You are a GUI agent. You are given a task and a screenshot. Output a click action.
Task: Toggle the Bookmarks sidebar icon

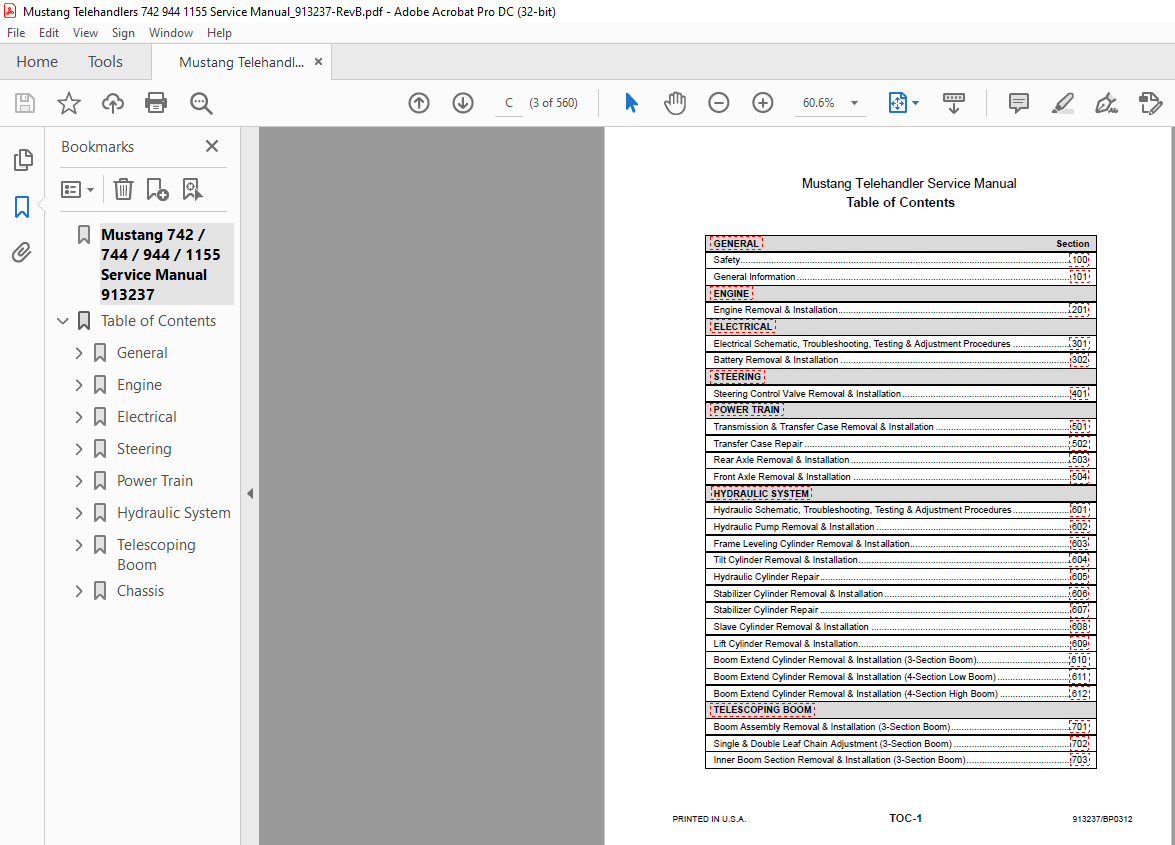tap(22, 207)
